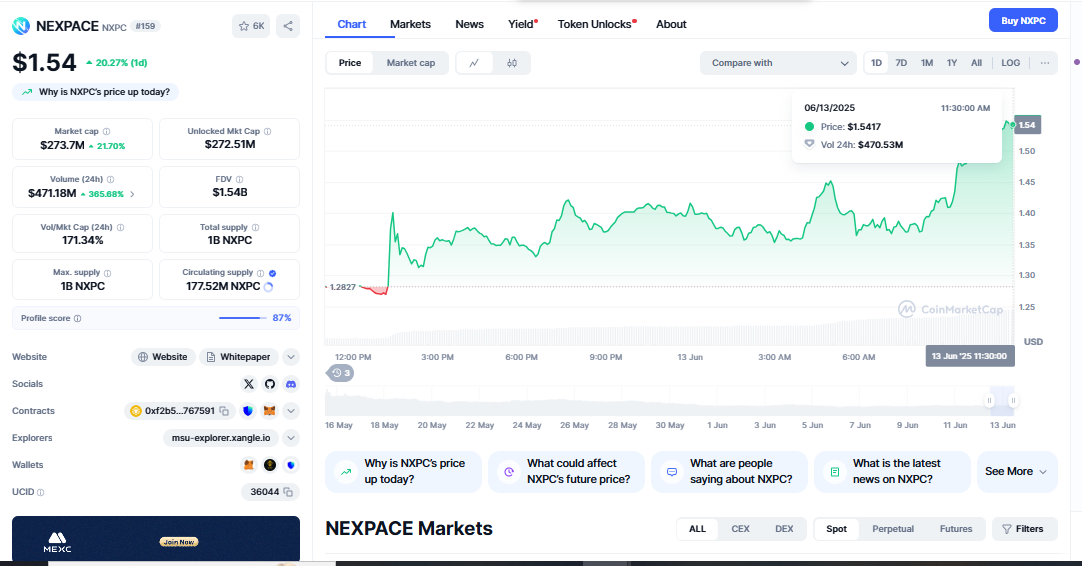Set chart range to 1Y
This screenshot has height=566, width=1082.
point(952,63)
